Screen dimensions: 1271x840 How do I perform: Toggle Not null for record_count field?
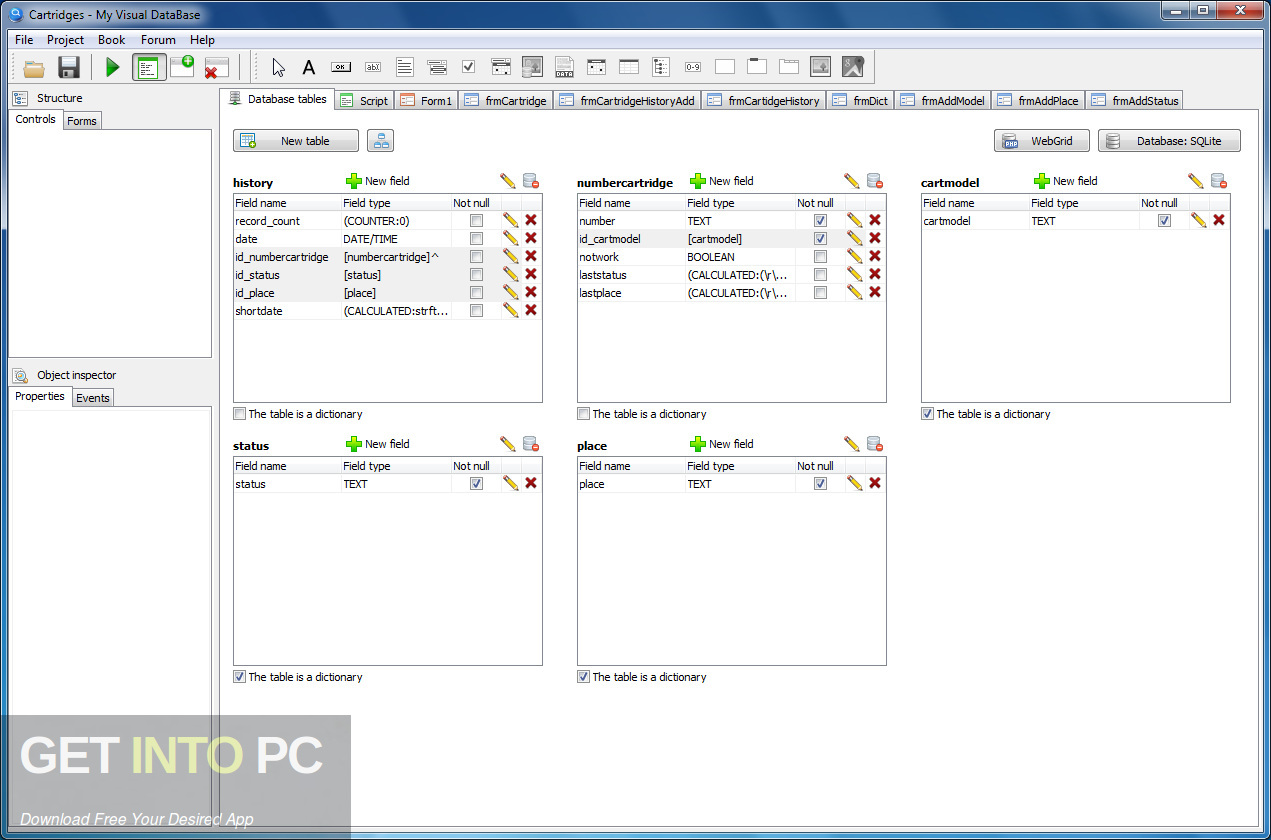point(476,221)
